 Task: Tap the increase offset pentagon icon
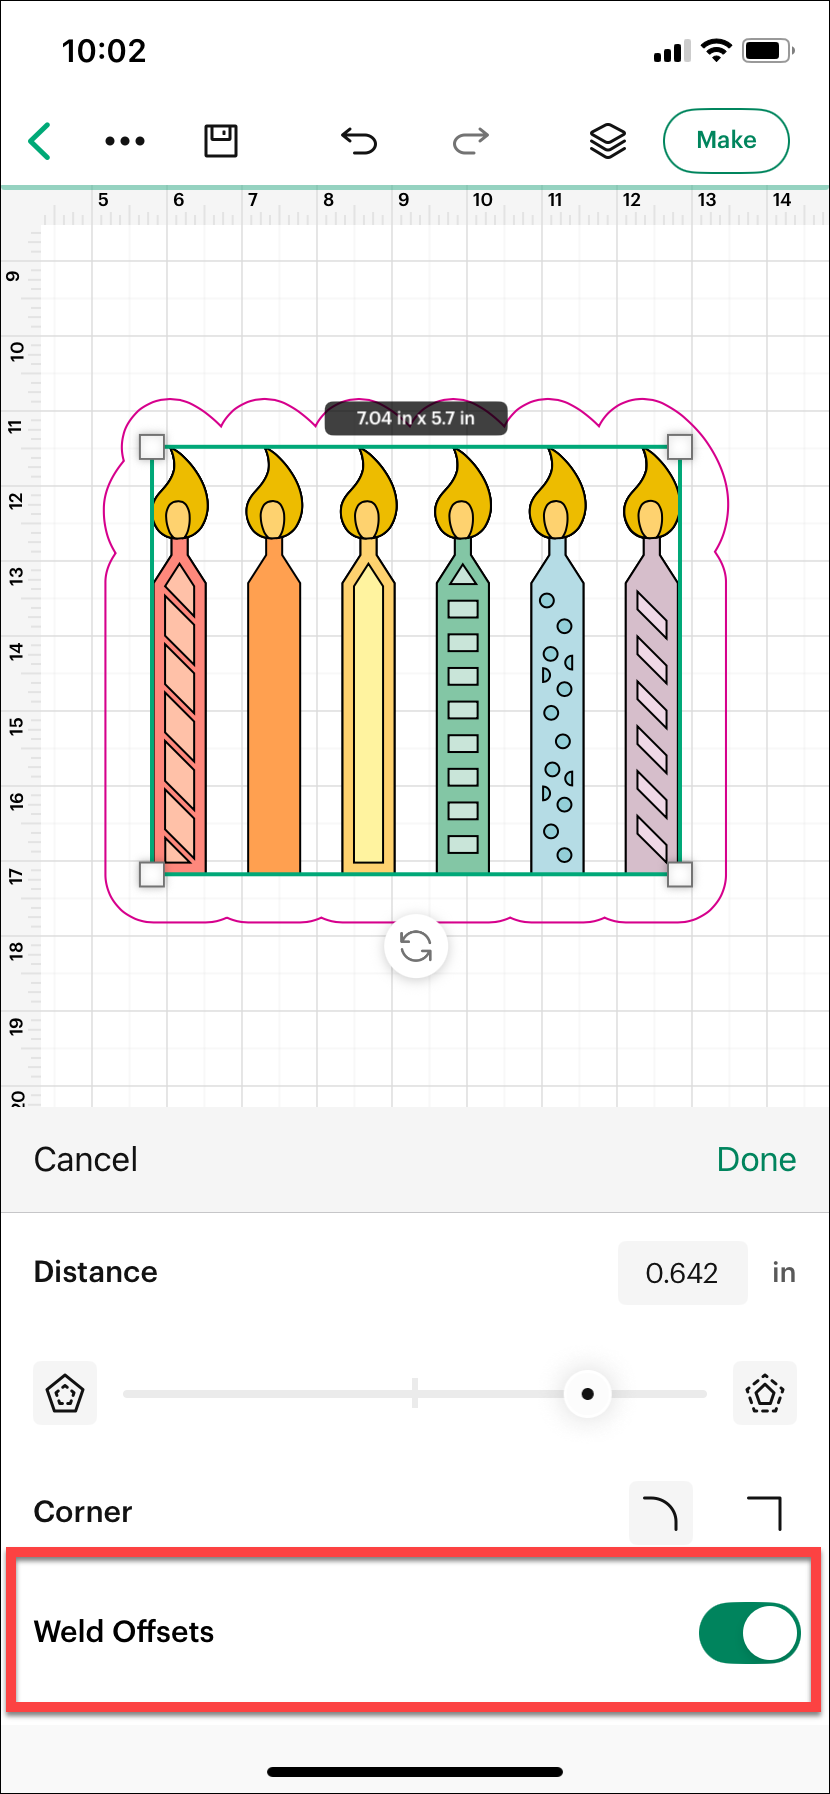(765, 1393)
